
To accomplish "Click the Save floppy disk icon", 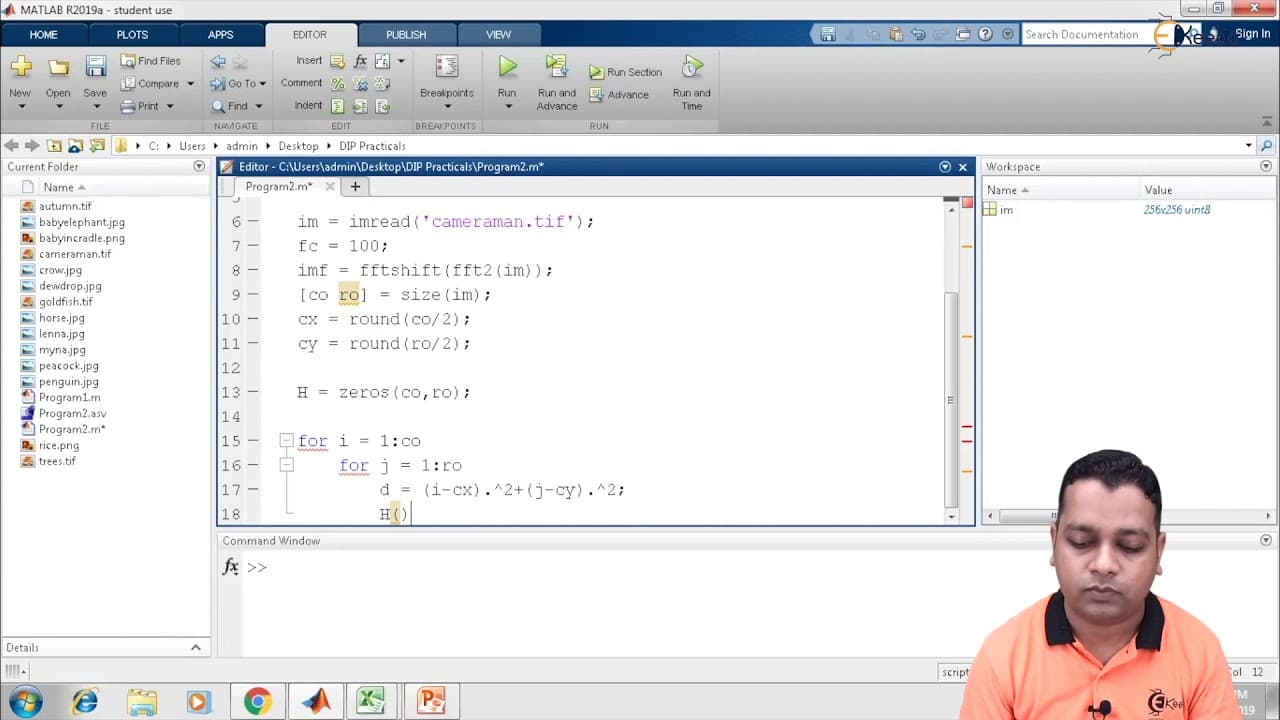I will [95, 67].
